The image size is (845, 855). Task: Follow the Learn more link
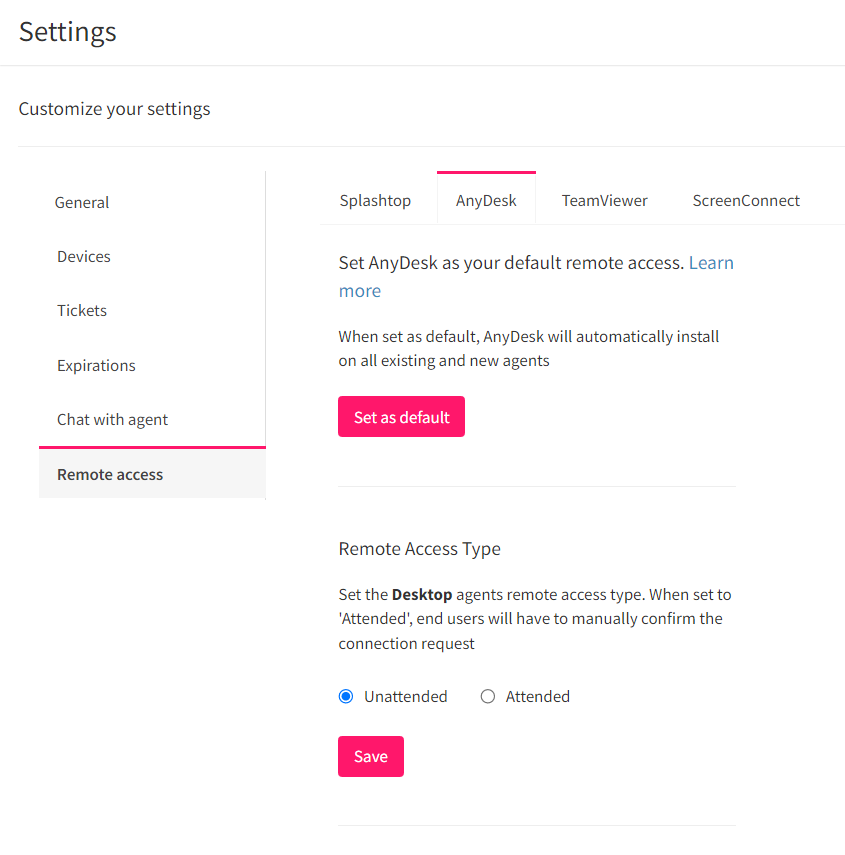(711, 263)
